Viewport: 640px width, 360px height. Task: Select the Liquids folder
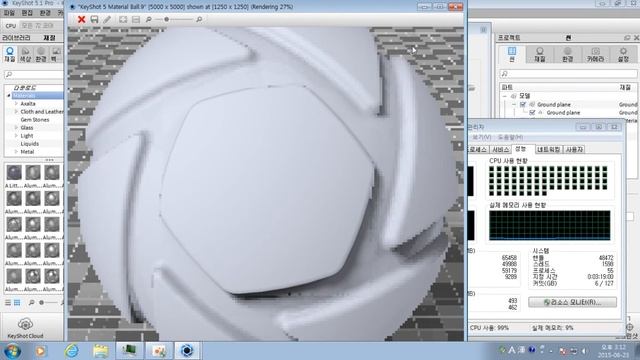29,144
